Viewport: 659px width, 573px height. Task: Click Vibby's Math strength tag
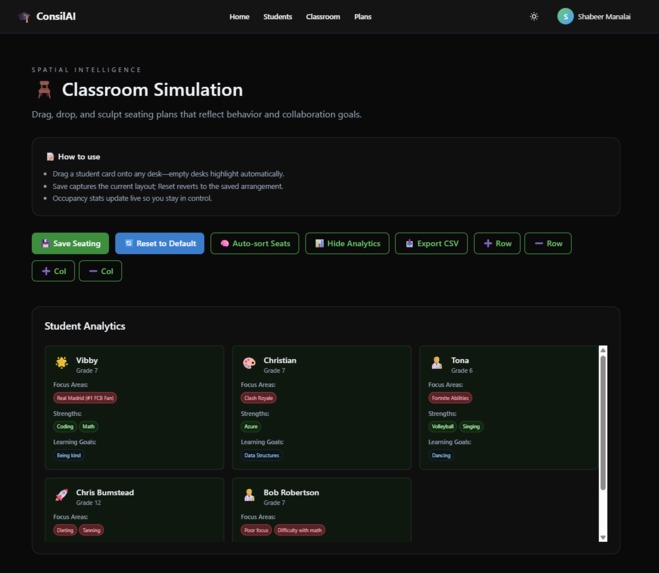pyautogui.click(x=88, y=427)
